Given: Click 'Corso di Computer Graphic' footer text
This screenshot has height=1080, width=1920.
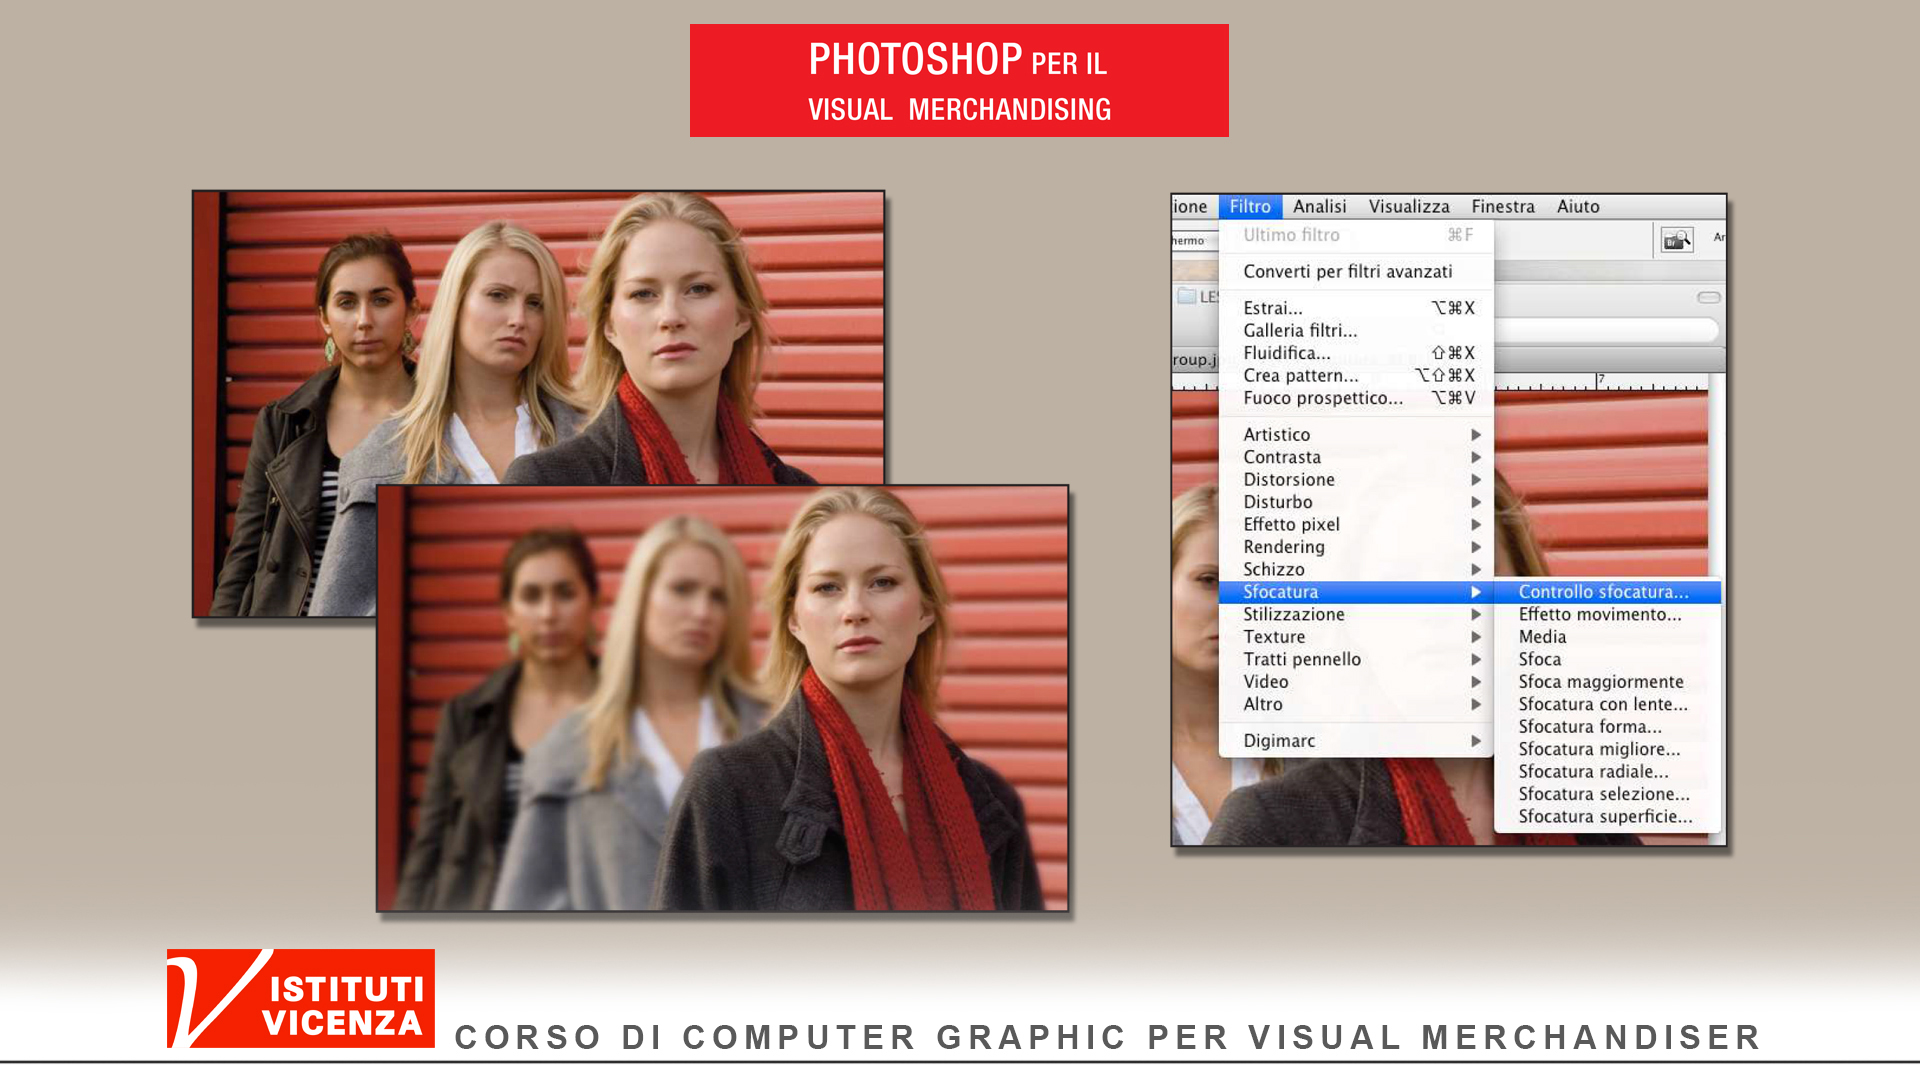Looking at the screenshot, I should 1107,1038.
